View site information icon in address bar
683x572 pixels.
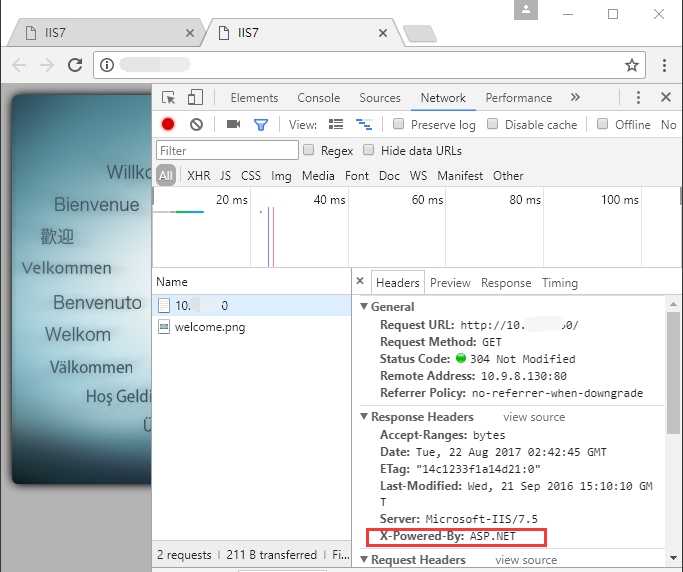point(107,65)
